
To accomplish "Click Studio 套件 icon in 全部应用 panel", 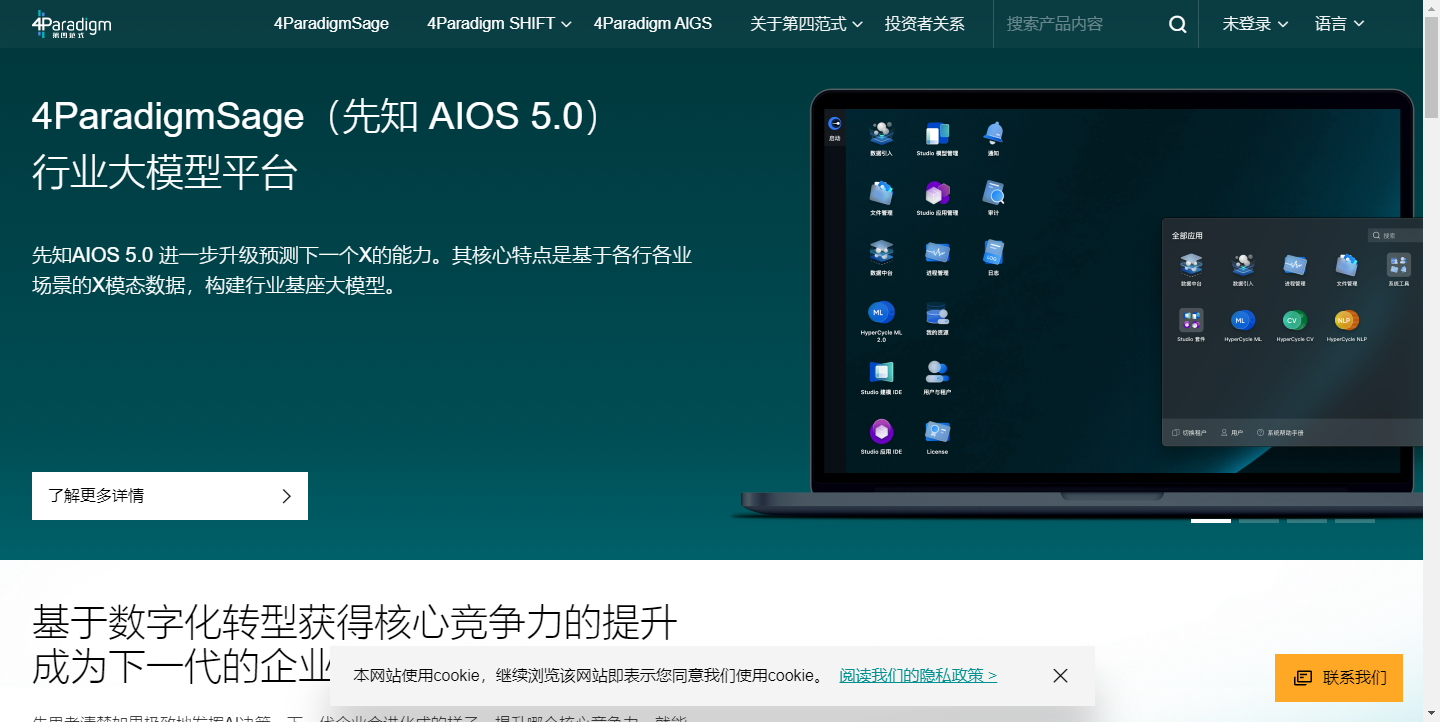I will [x=1191, y=320].
